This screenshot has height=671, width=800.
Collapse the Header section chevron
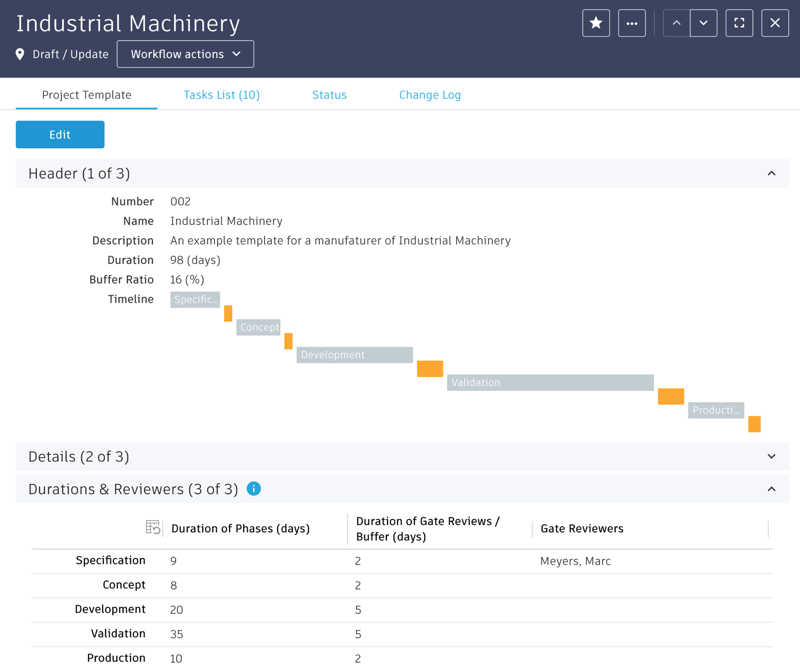pos(771,174)
